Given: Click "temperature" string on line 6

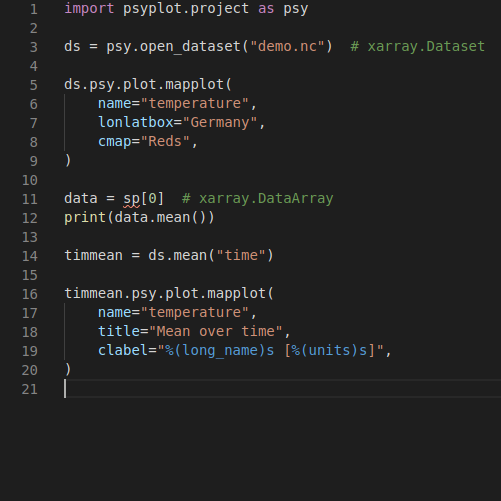Looking at the screenshot, I should 195,103.
